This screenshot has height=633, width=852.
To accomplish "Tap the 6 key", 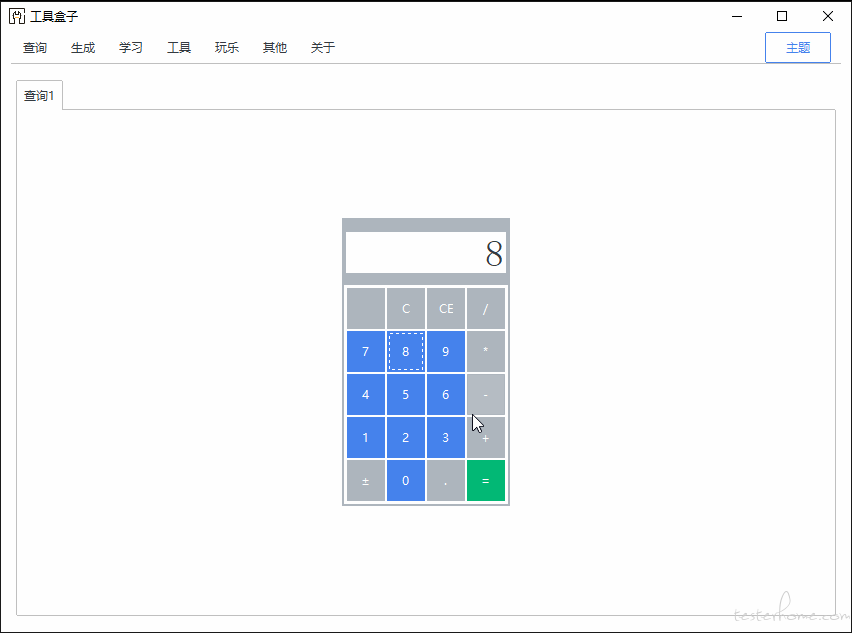I will [446, 394].
